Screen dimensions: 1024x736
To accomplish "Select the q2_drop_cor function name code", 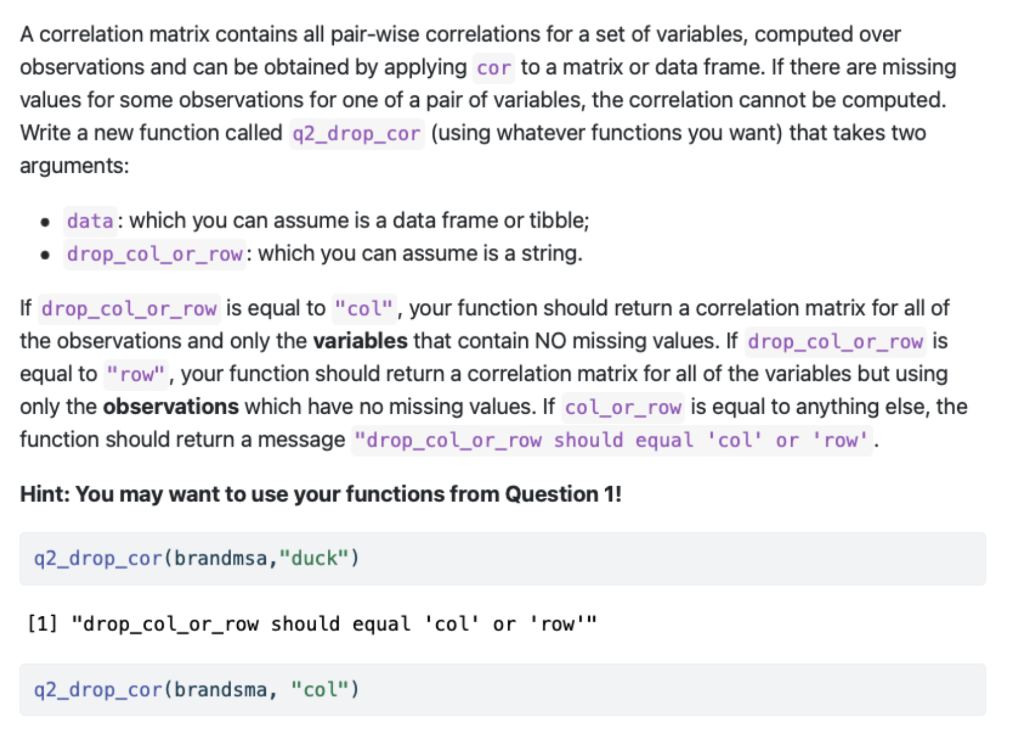I will pyautogui.click(x=357, y=133).
